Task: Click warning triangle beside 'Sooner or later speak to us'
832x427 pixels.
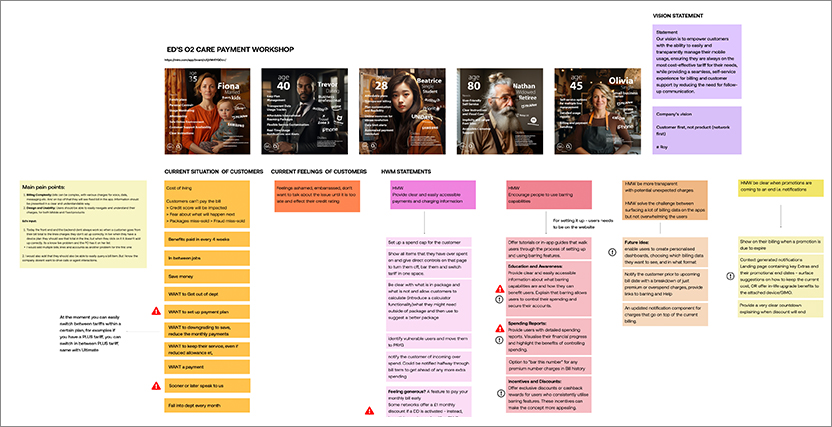Action: (156, 386)
